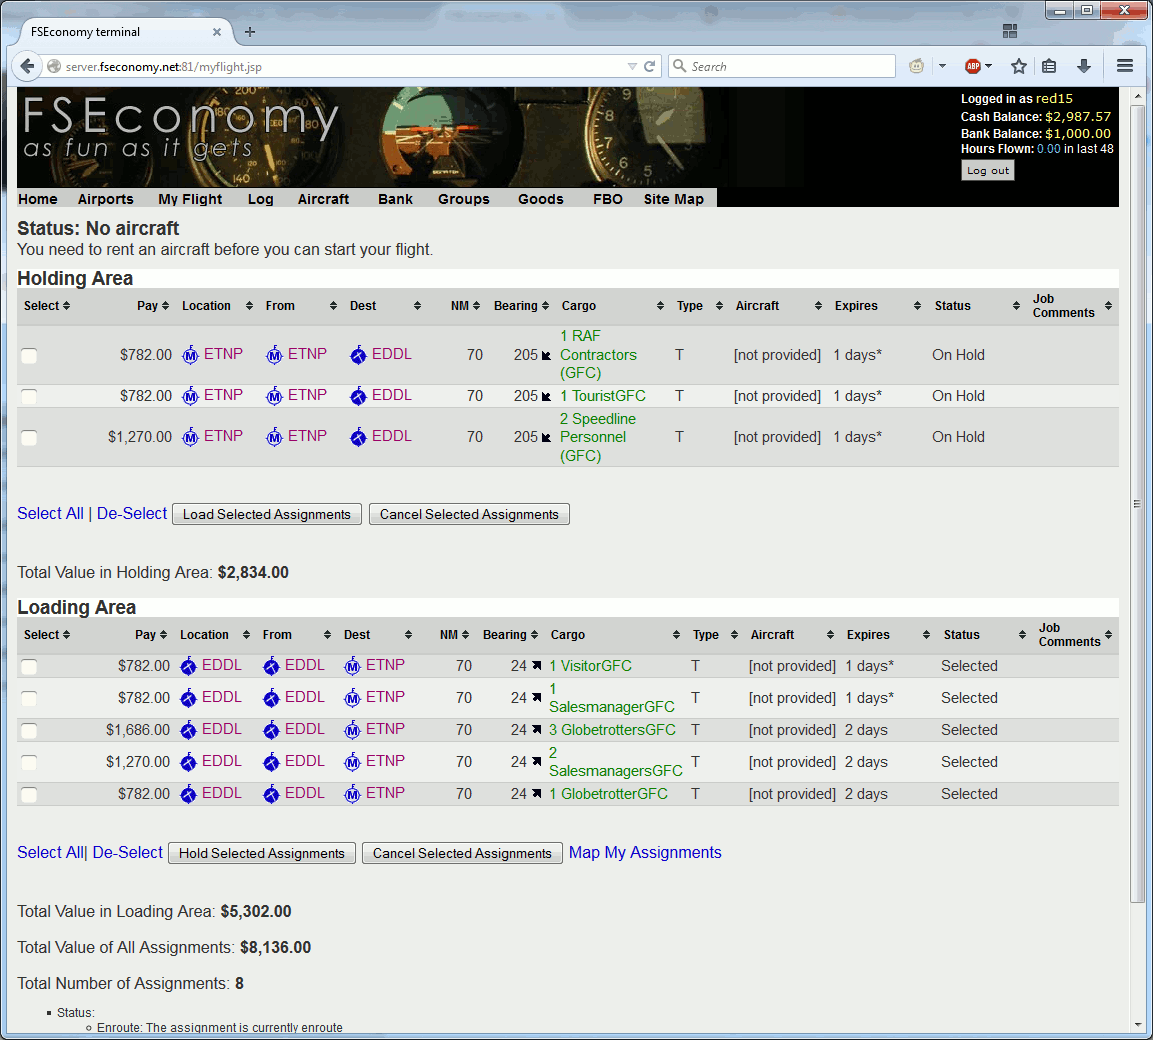Click site identity globe icon in address bar
1153x1040 pixels.
(54, 66)
